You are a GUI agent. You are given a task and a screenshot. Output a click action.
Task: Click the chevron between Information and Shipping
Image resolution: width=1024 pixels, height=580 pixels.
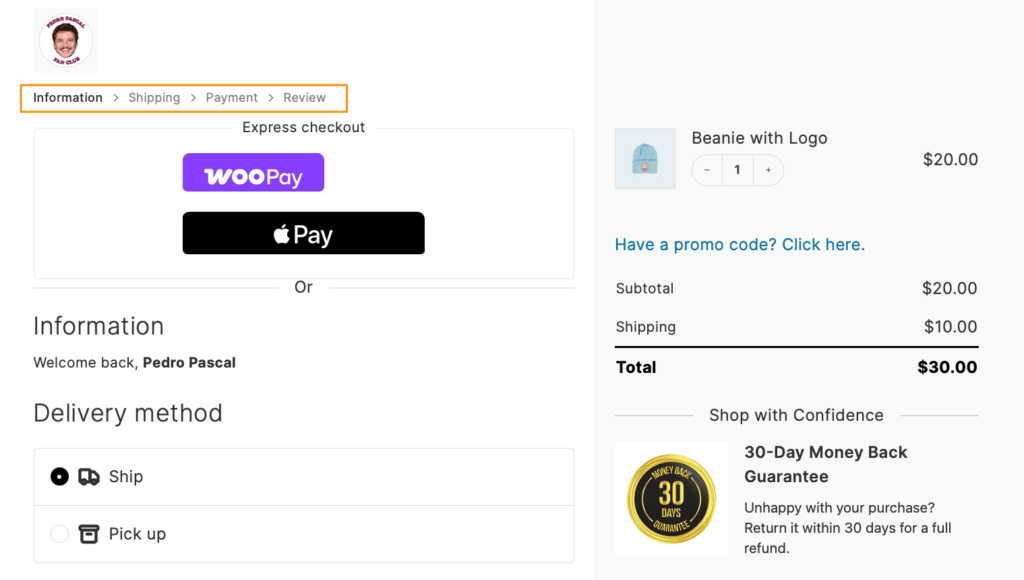(x=116, y=98)
